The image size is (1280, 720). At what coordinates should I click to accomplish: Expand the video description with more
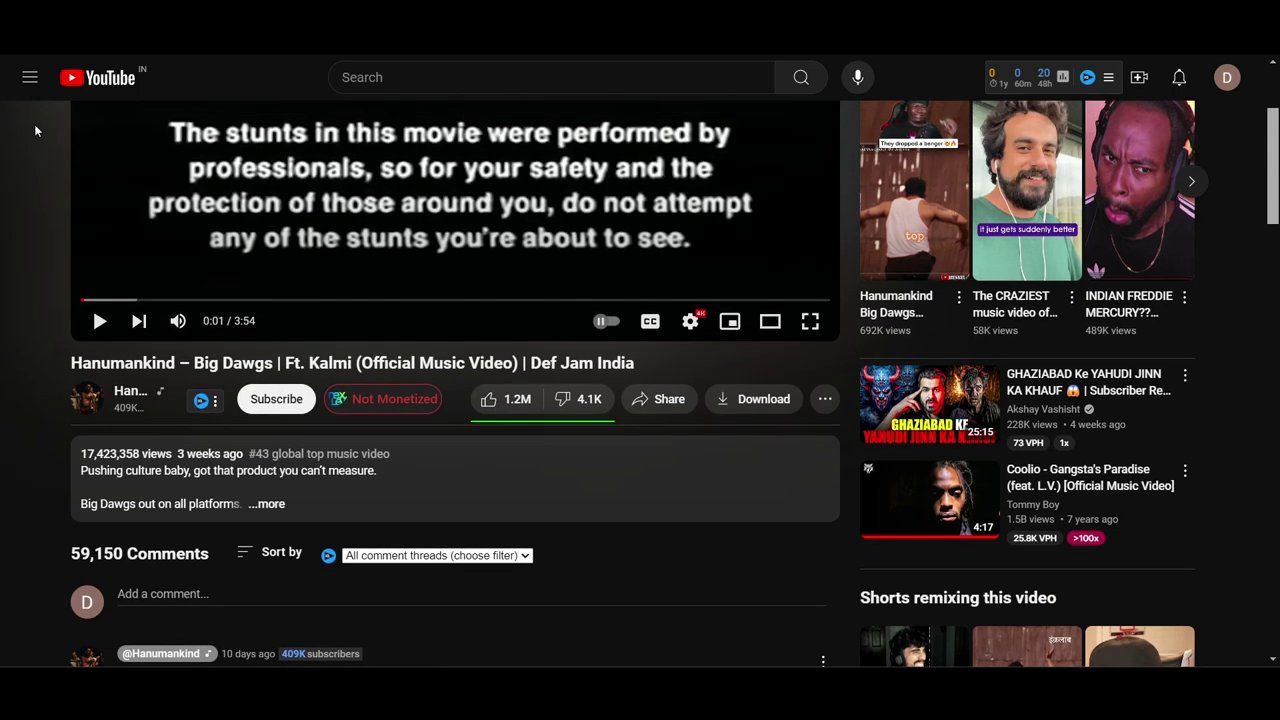point(266,504)
